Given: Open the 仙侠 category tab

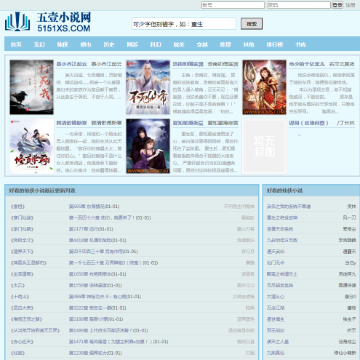Looking at the screenshot, I should click(x=63, y=44).
